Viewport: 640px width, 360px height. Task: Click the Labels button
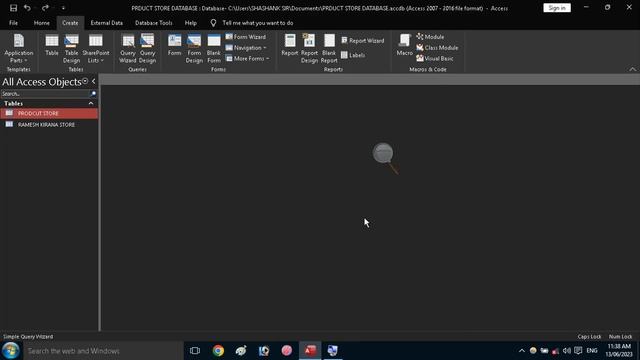353,55
